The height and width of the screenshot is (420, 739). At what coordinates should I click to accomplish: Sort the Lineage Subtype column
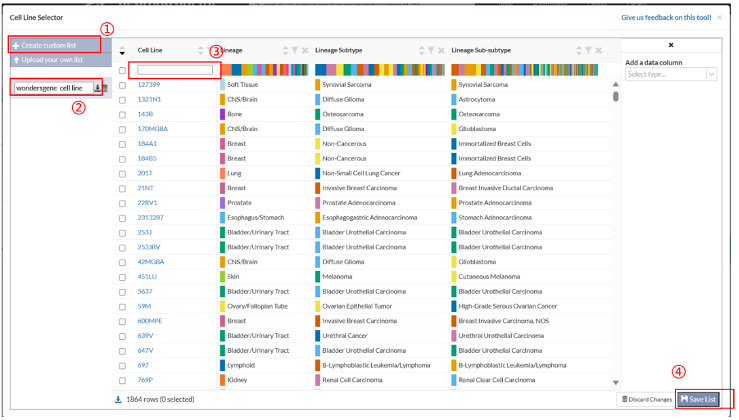pos(421,50)
